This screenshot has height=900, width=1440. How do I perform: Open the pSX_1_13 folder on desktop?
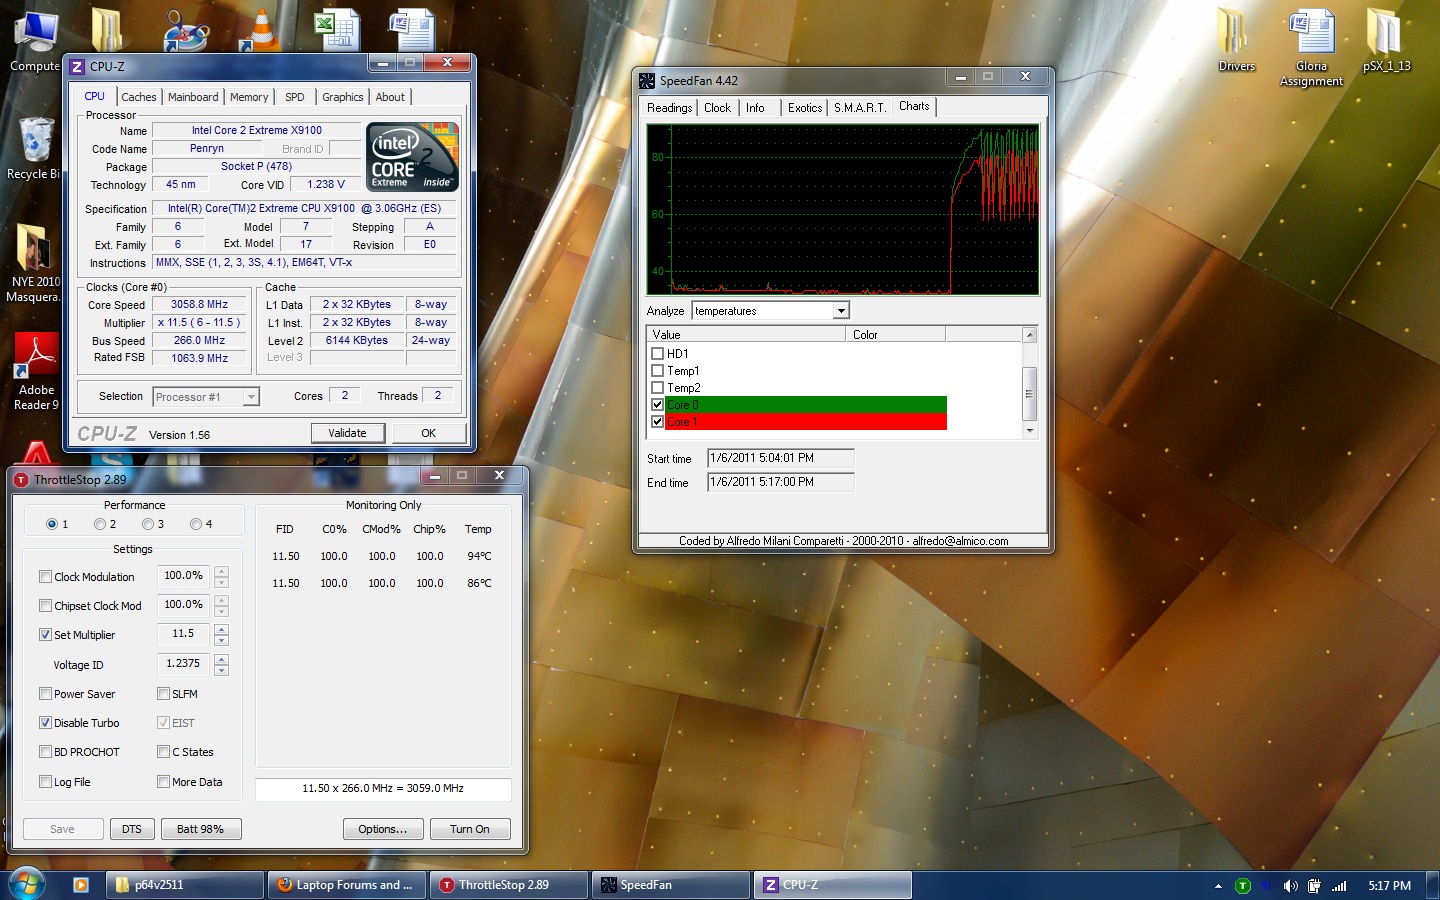1386,40
